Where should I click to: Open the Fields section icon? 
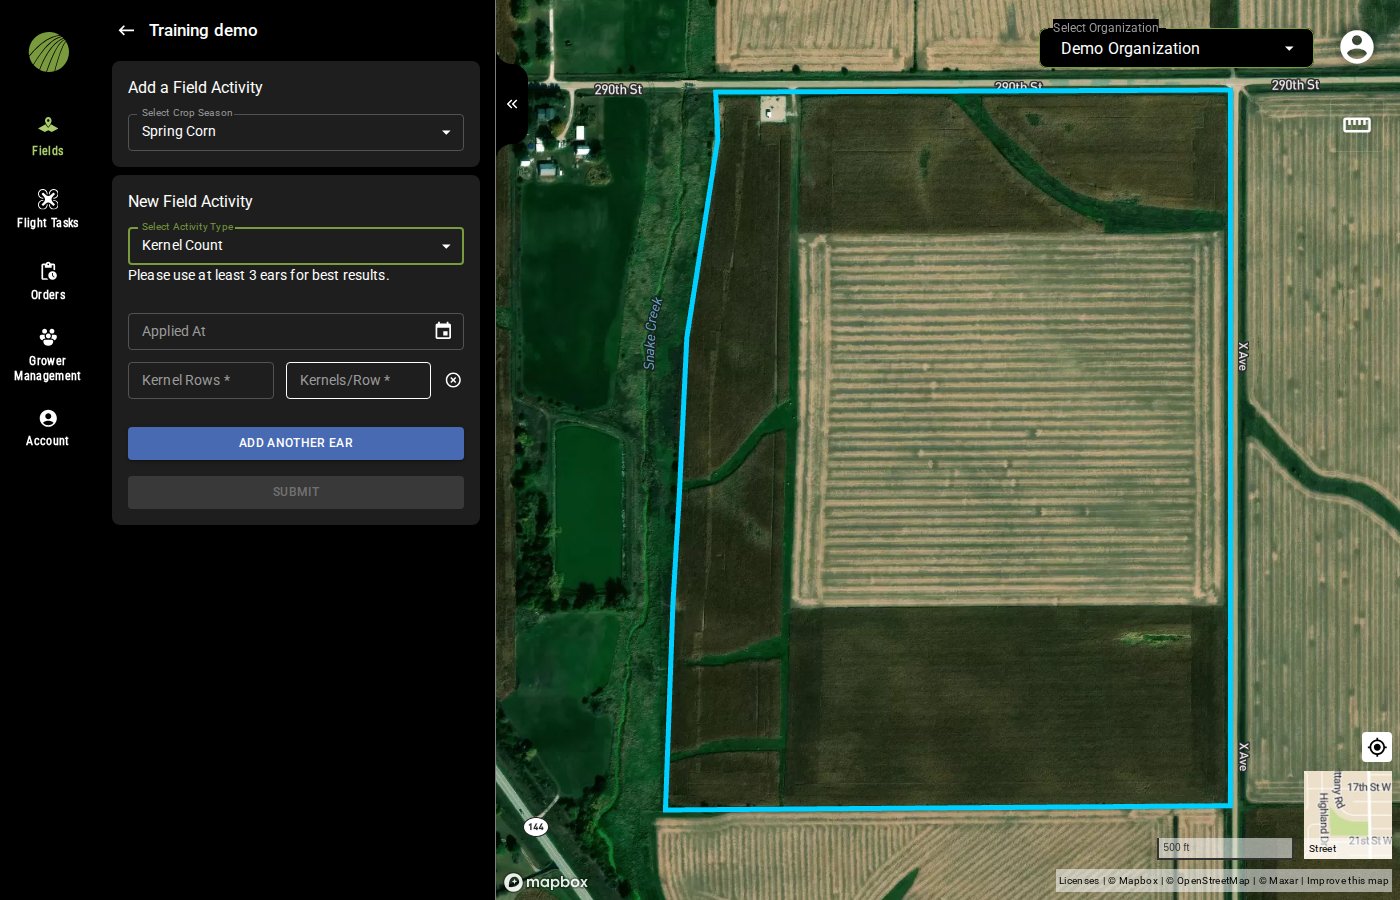(x=48, y=125)
